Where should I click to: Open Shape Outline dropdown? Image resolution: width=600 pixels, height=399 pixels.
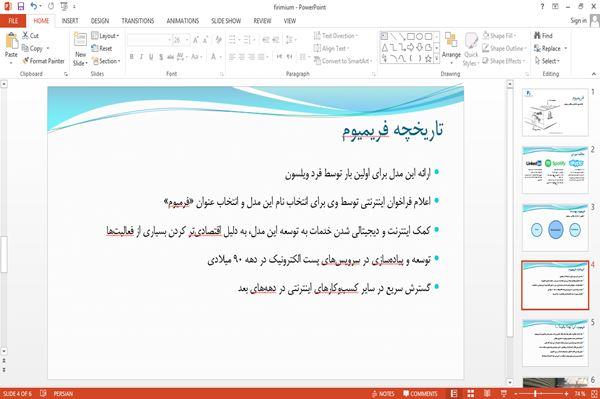click(x=504, y=48)
